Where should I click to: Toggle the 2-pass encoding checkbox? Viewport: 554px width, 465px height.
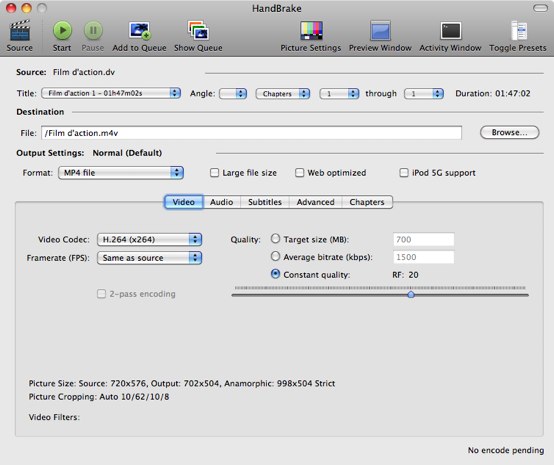101,294
